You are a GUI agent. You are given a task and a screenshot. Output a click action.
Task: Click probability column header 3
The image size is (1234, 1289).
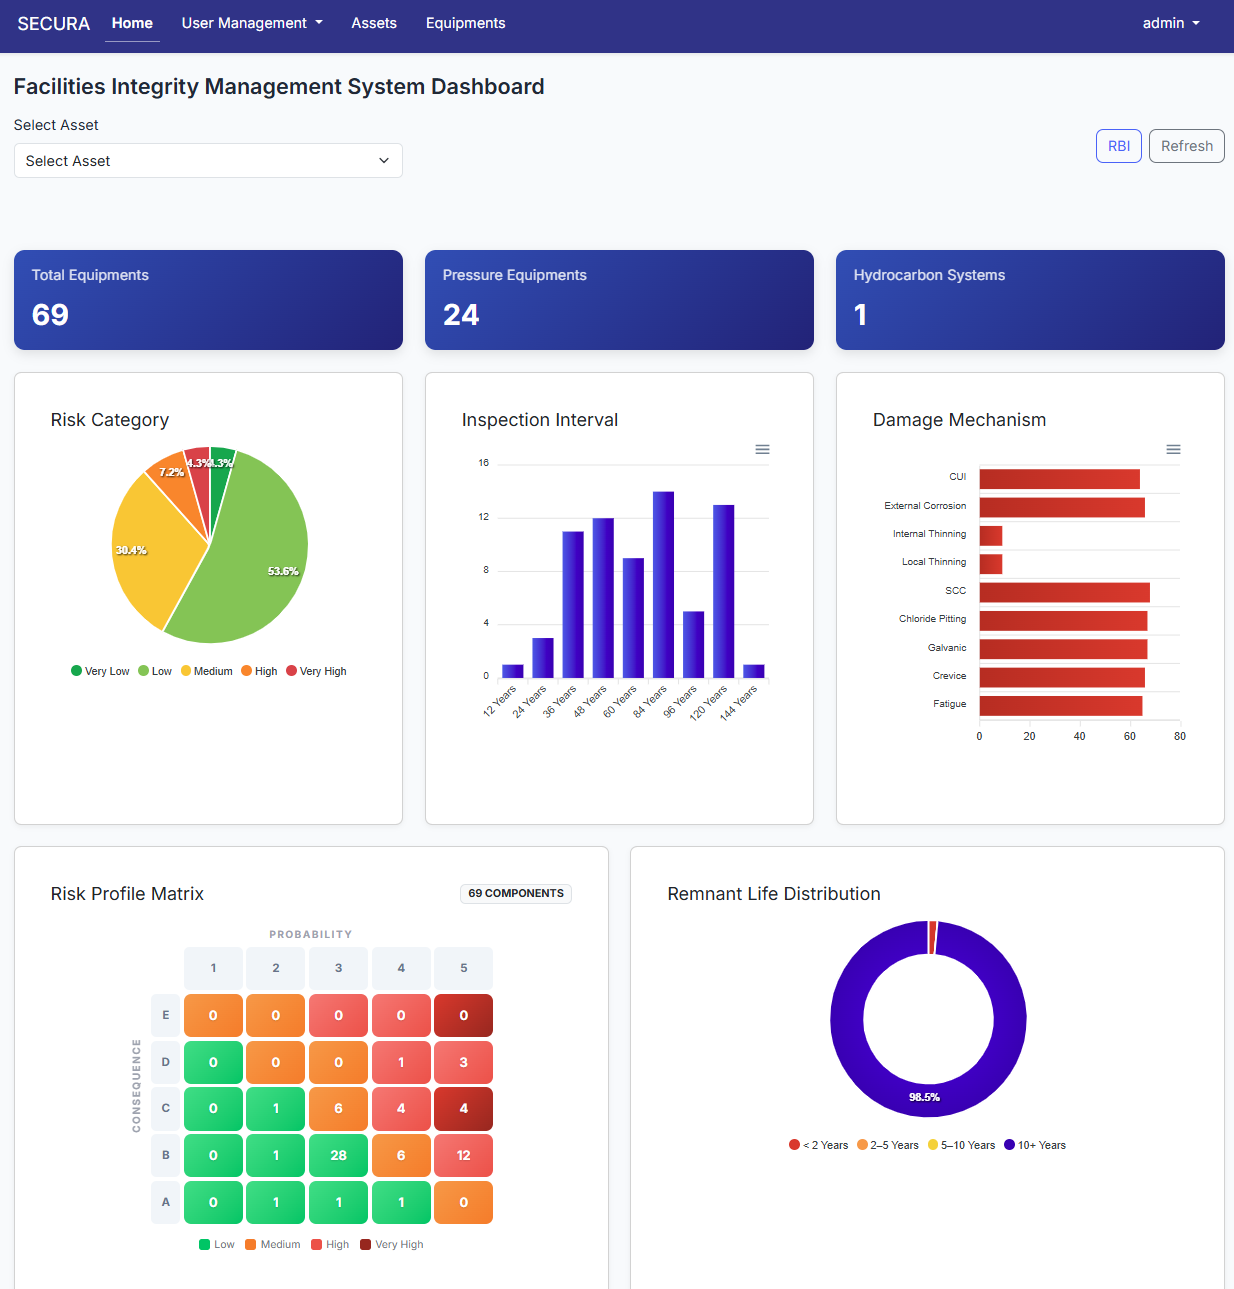338,968
